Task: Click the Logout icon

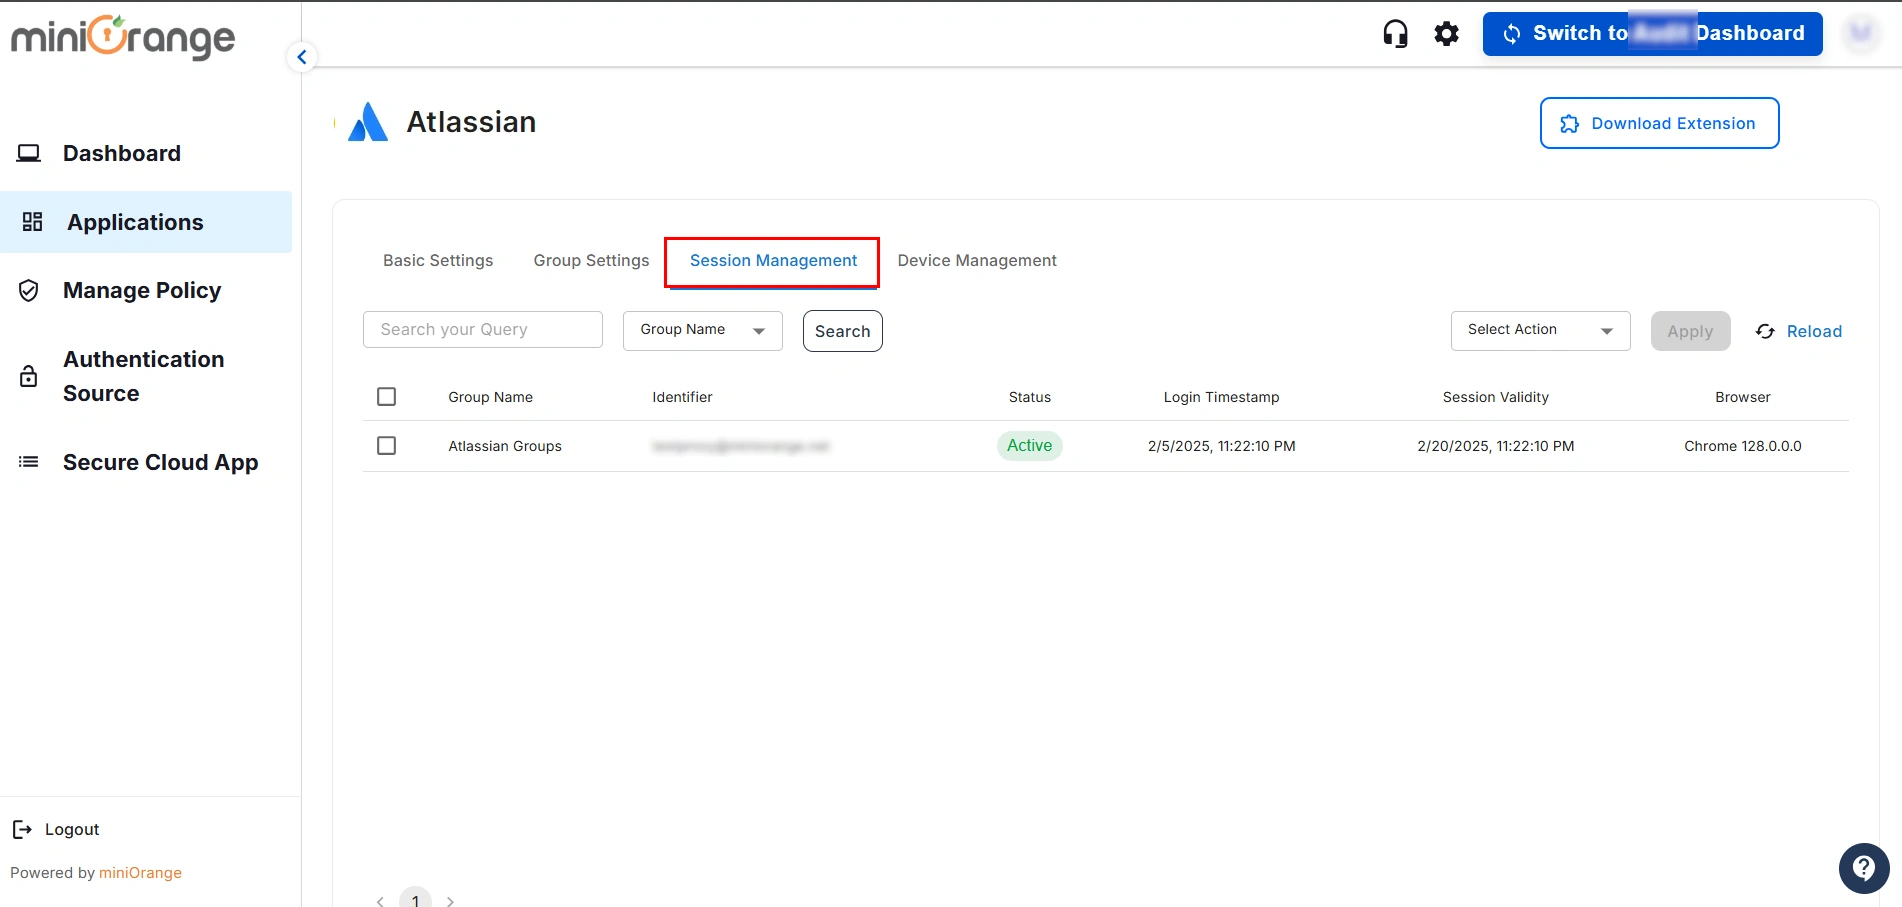Action: (23, 829)
